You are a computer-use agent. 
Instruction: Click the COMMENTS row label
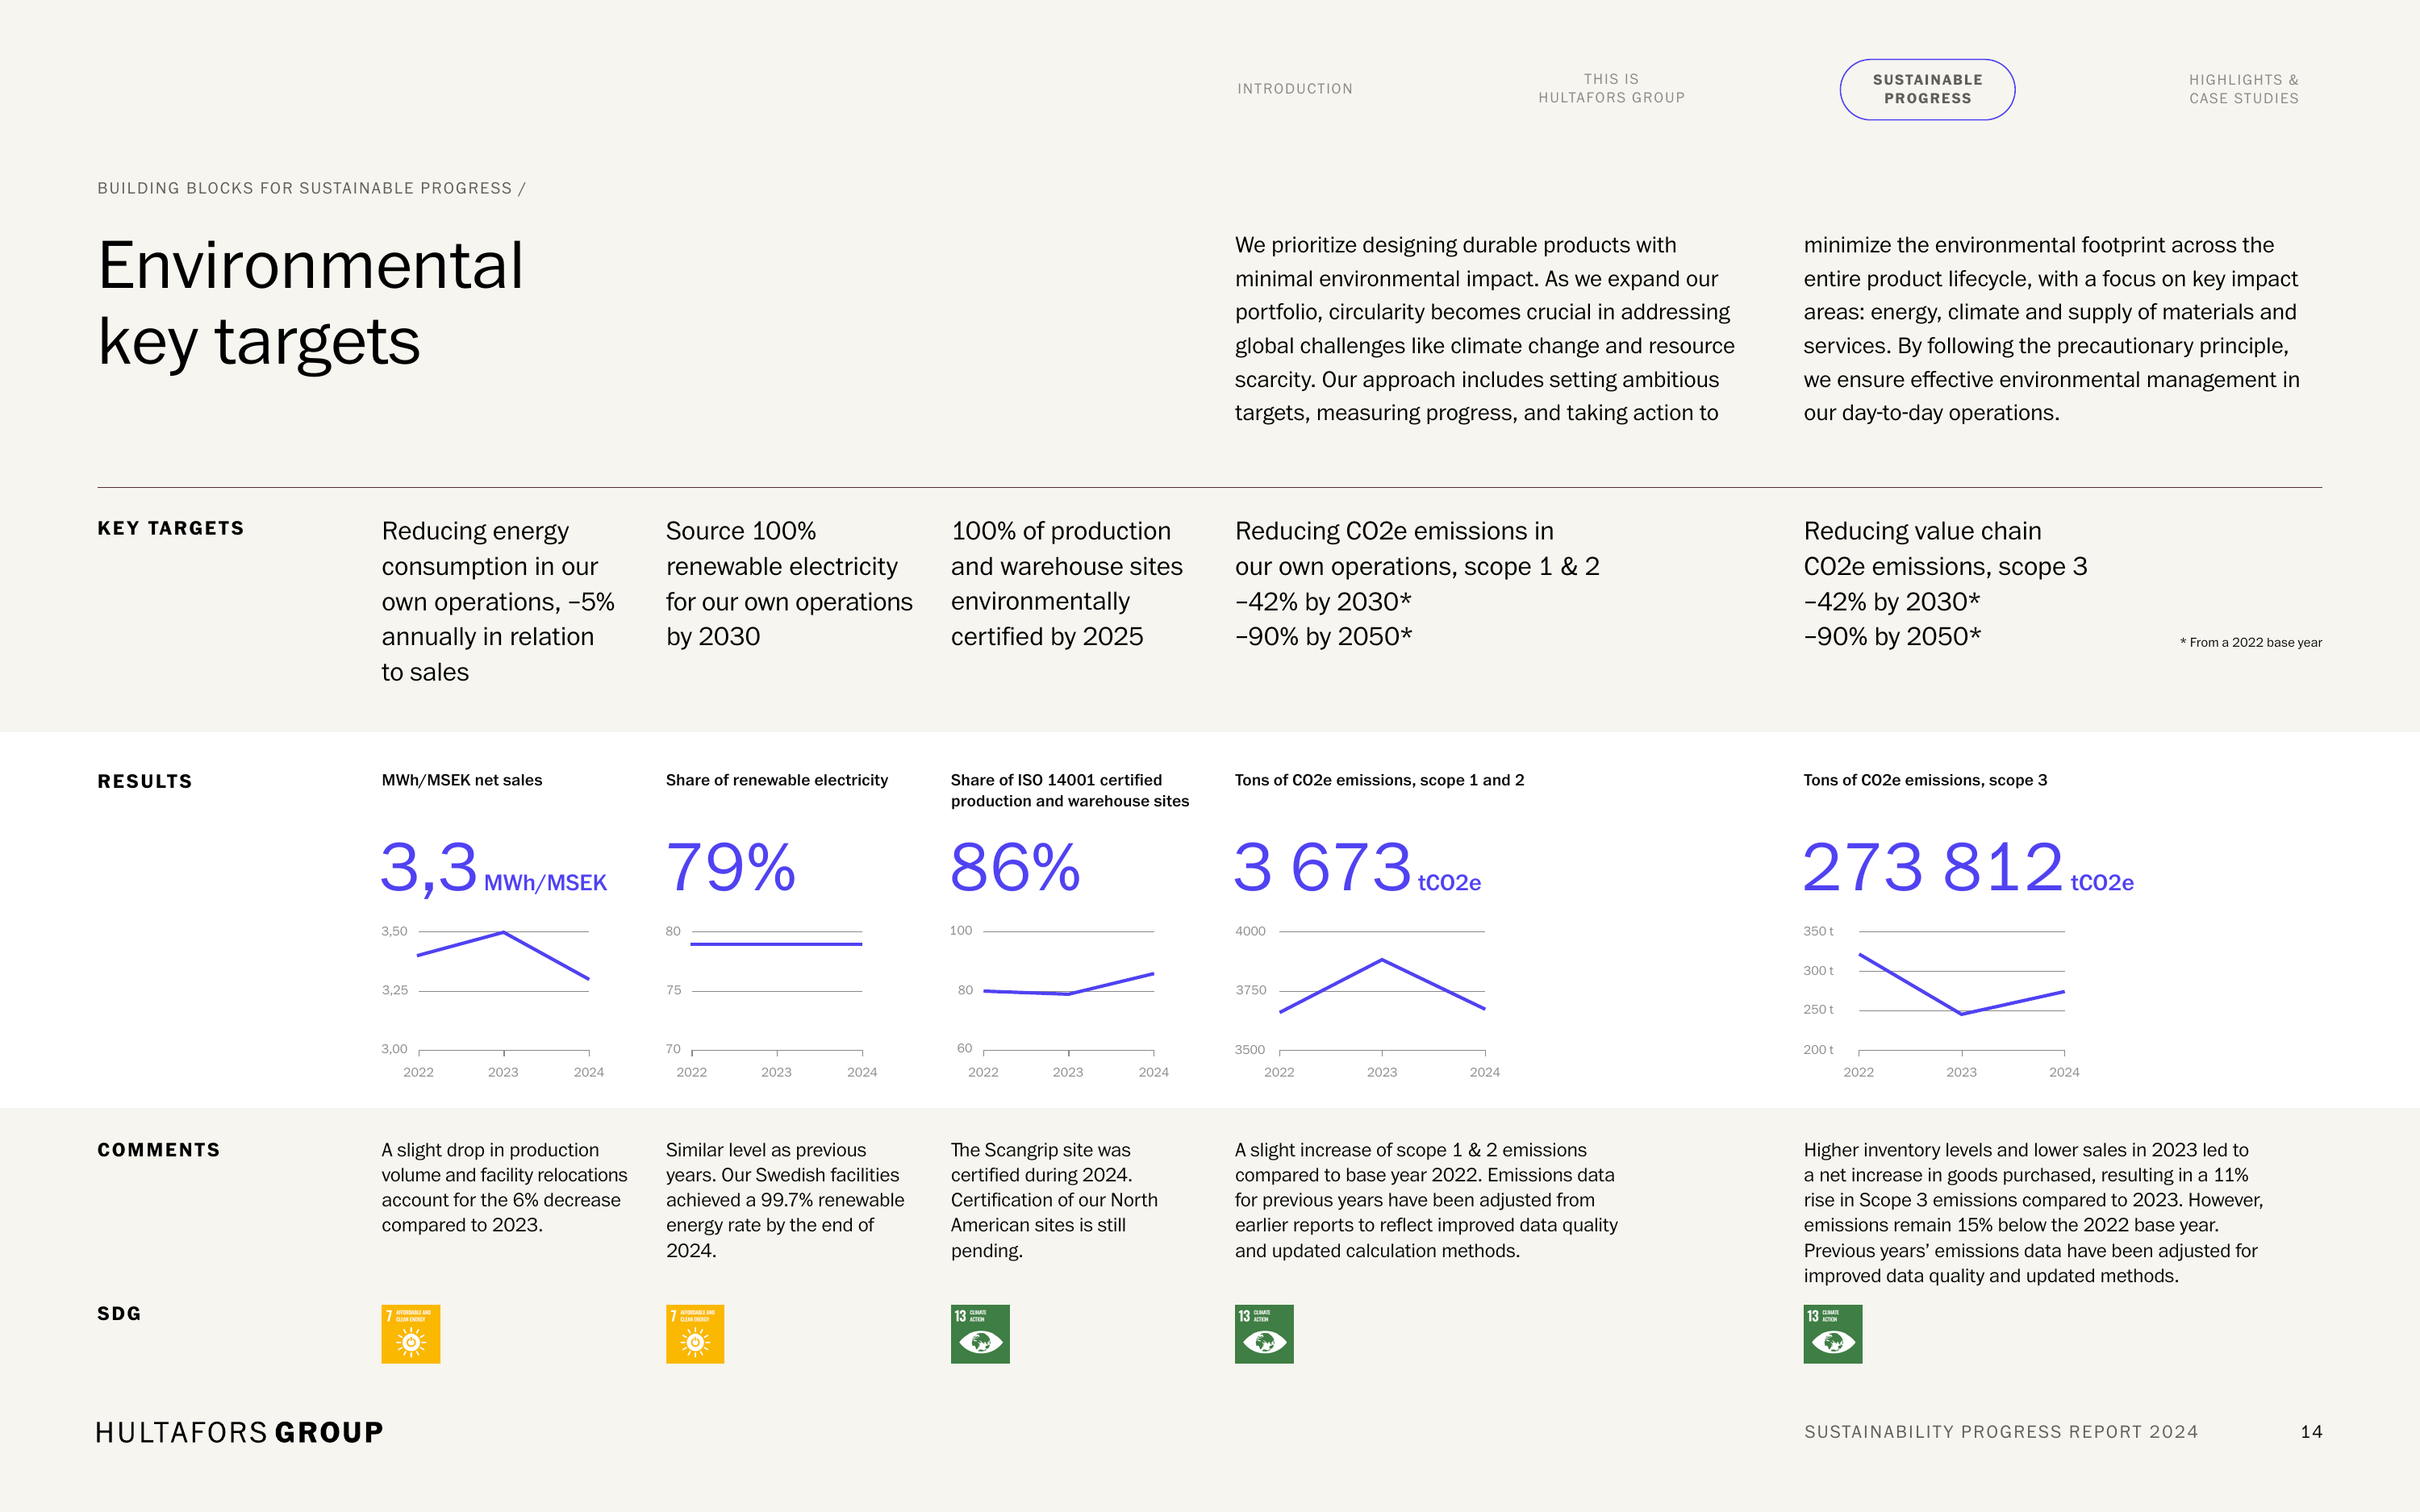(x=159, y=1150)
